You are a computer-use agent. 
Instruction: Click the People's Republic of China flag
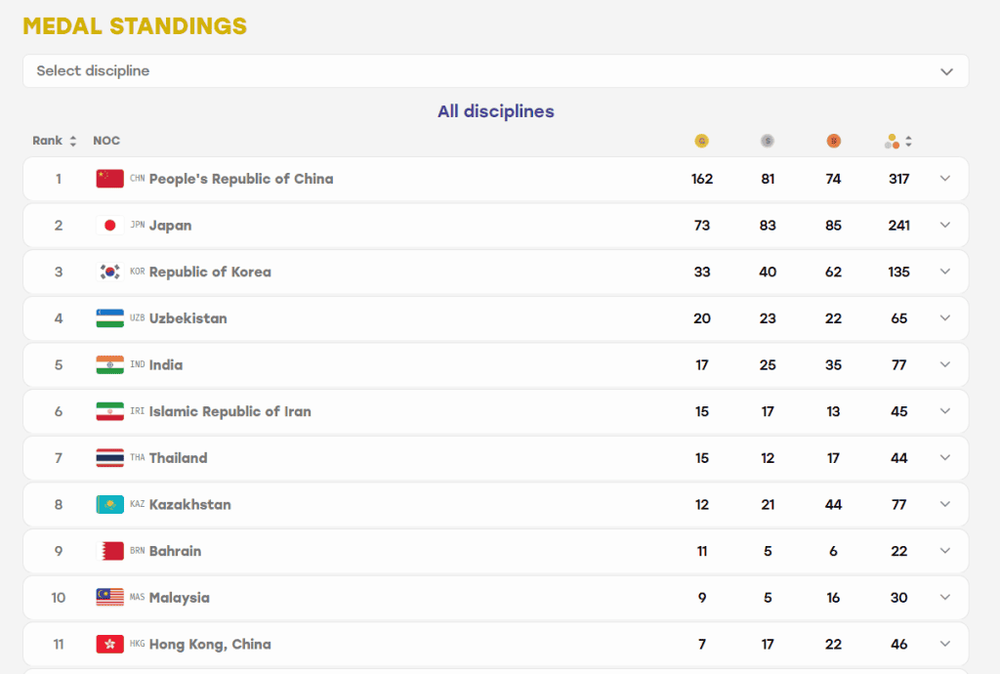click(x=110, y=179)
